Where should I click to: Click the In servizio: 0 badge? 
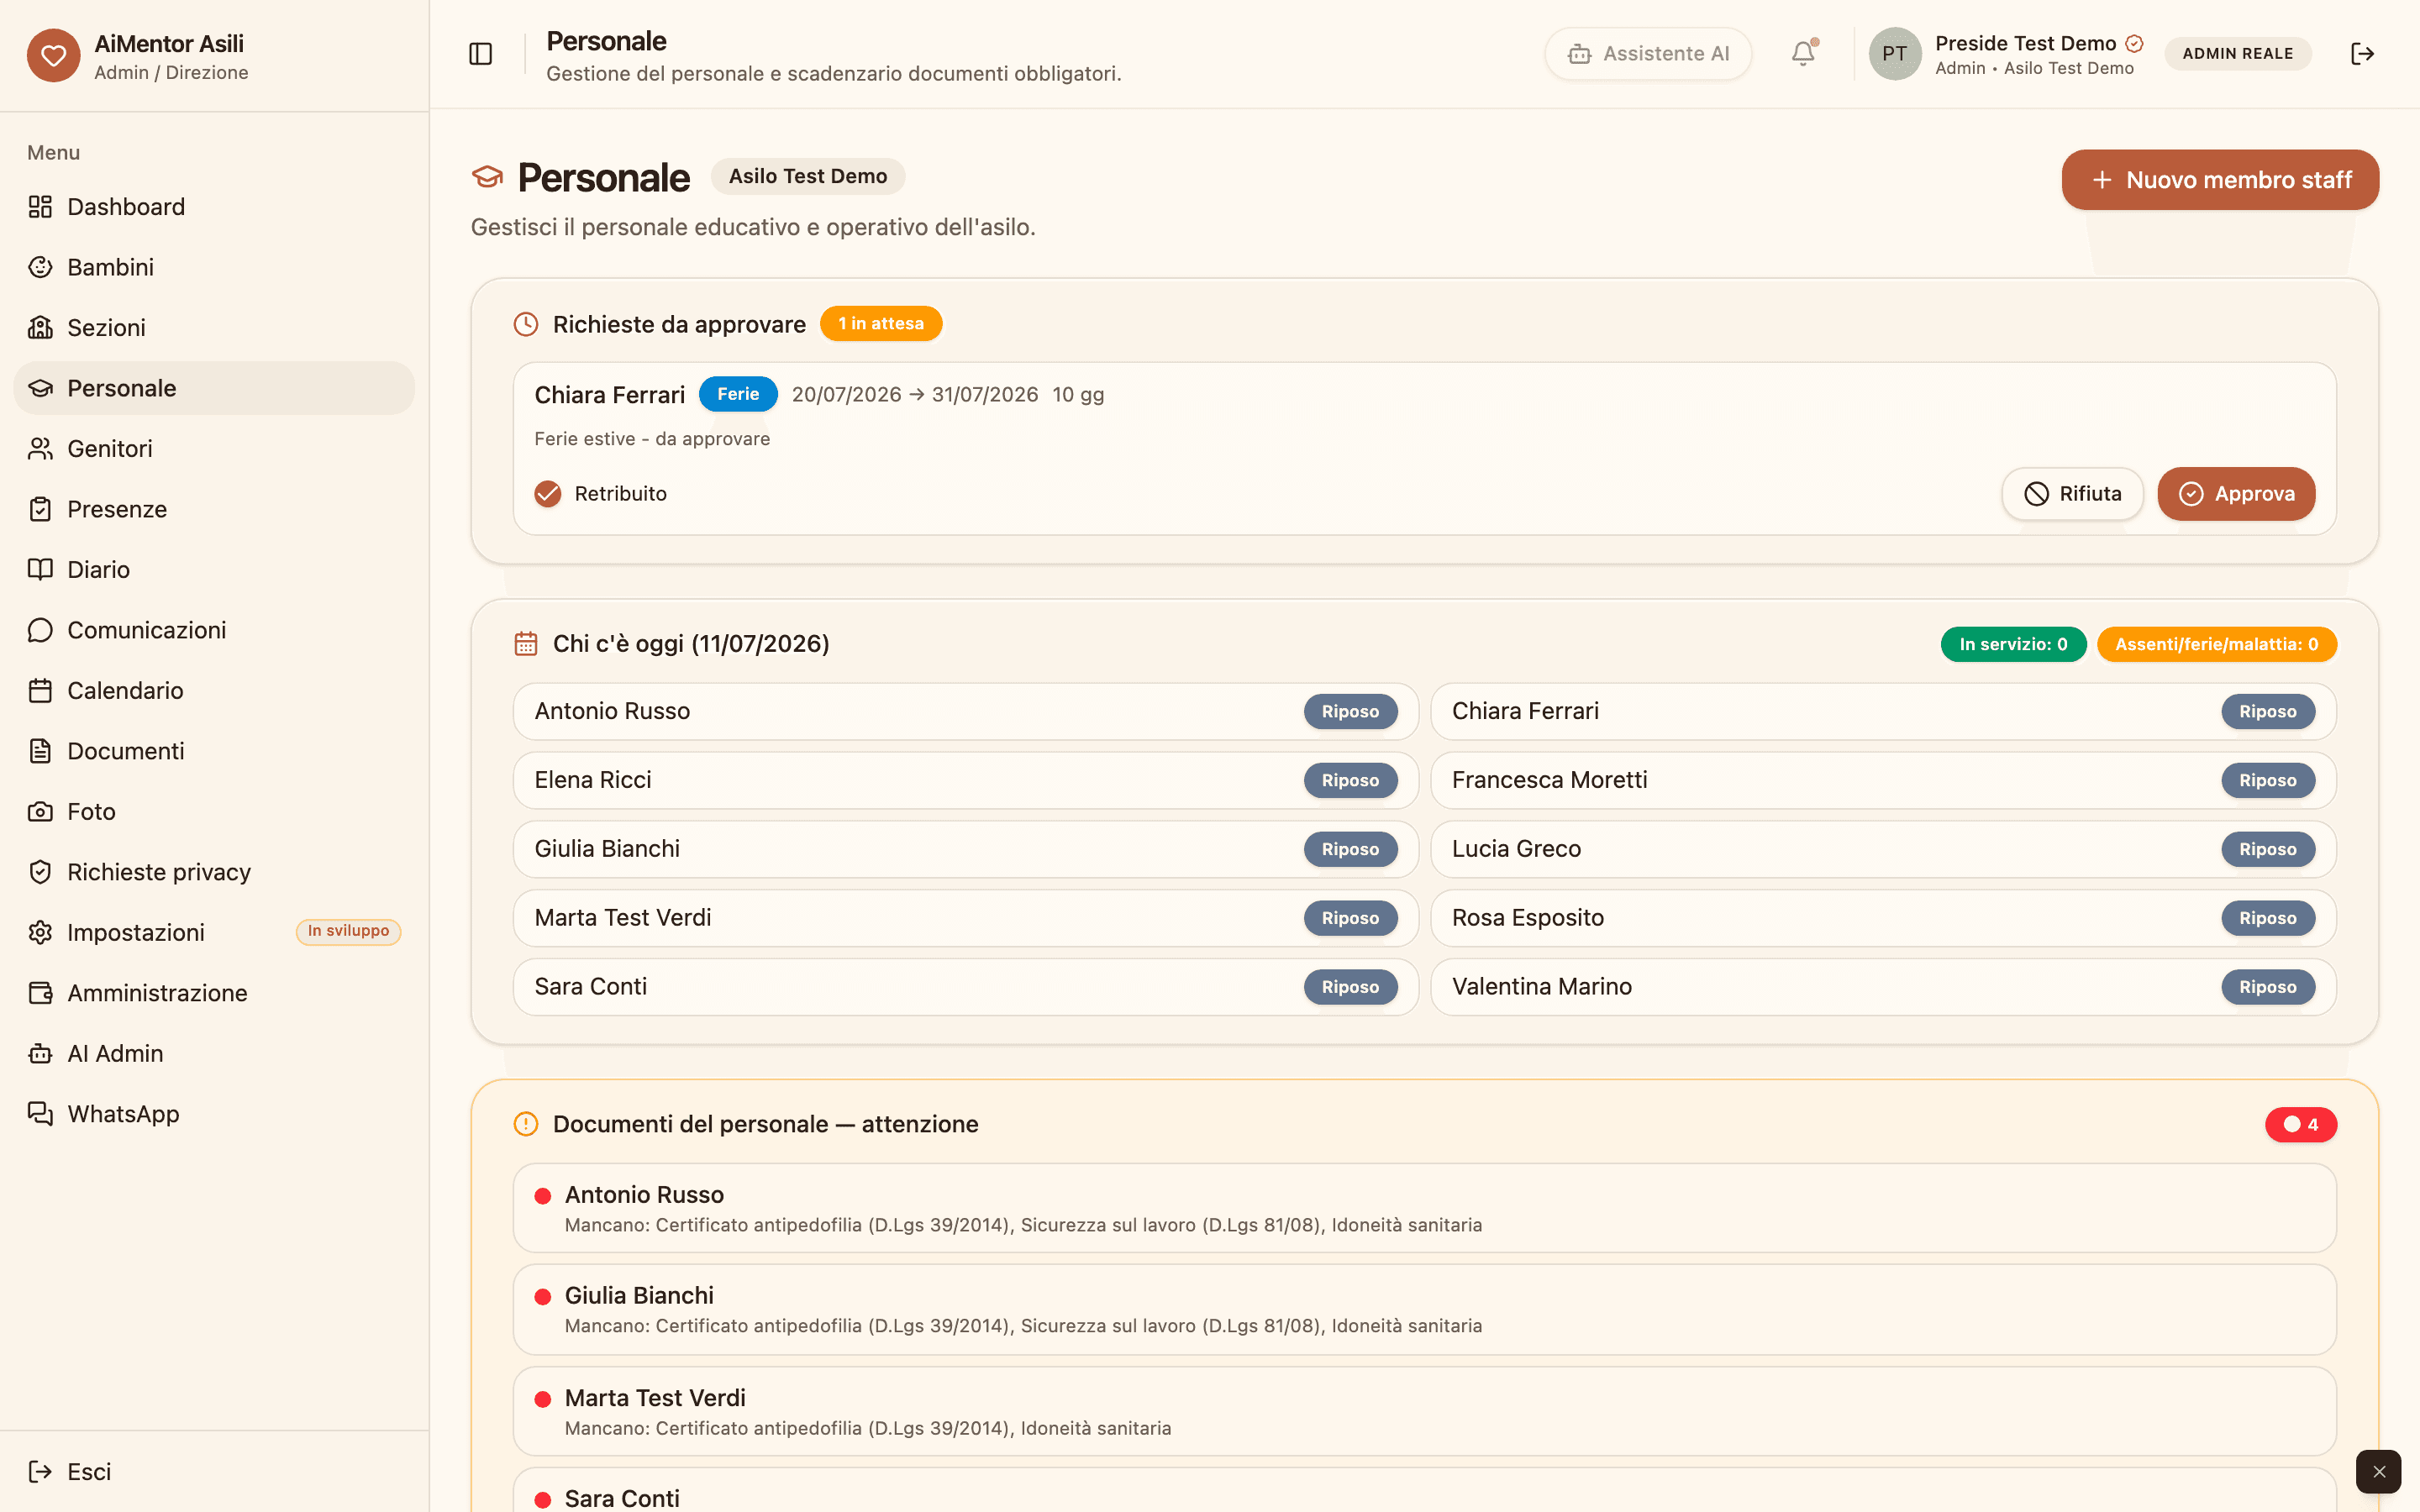pos(2013,644)
